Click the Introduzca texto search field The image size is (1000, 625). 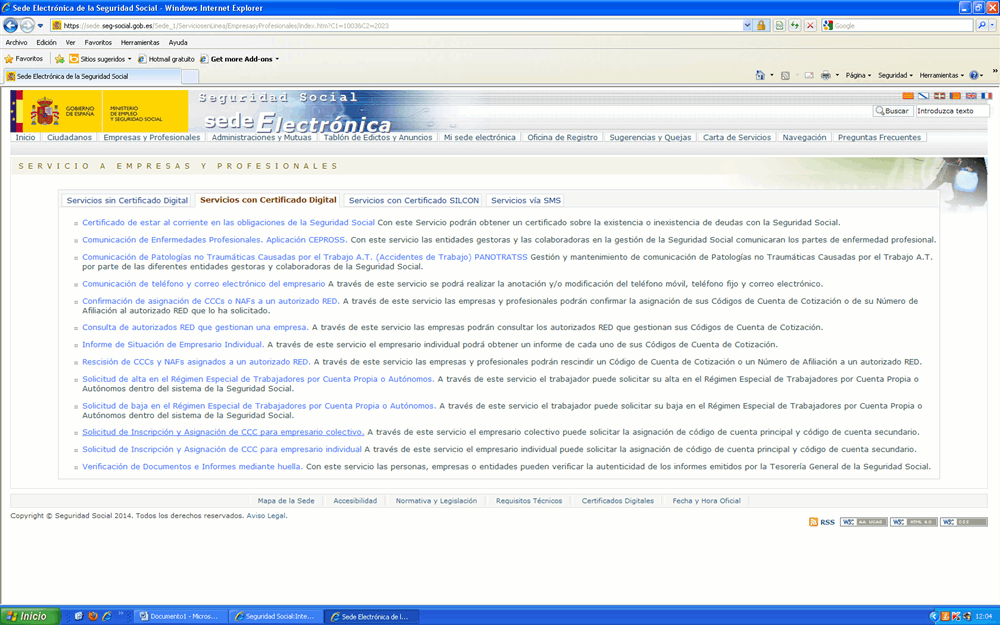tap(951, 111)
